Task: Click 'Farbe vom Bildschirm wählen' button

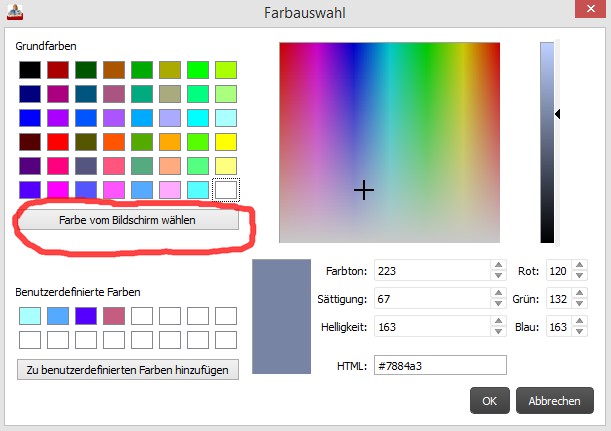Action: 127,220
